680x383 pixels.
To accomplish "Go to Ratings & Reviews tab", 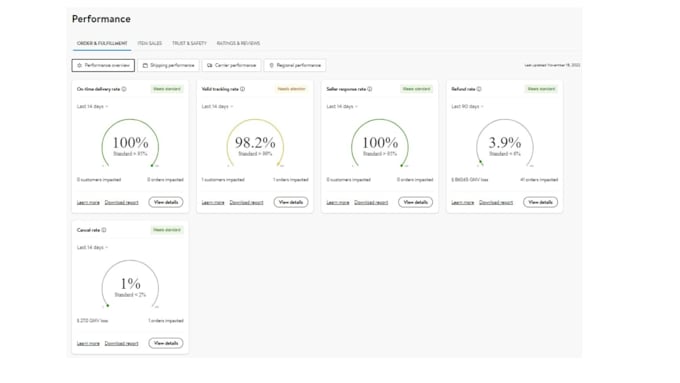I will (238, 43).
